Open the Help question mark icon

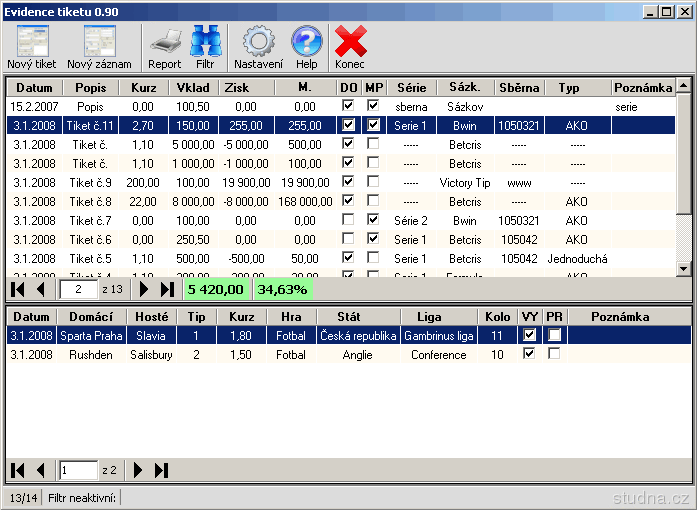point(306,42)
